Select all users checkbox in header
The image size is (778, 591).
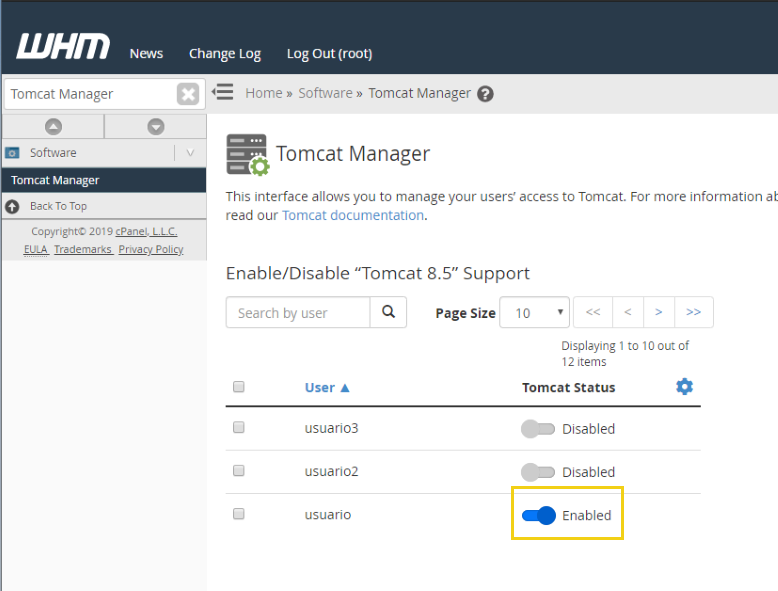[x=239, y=387]
